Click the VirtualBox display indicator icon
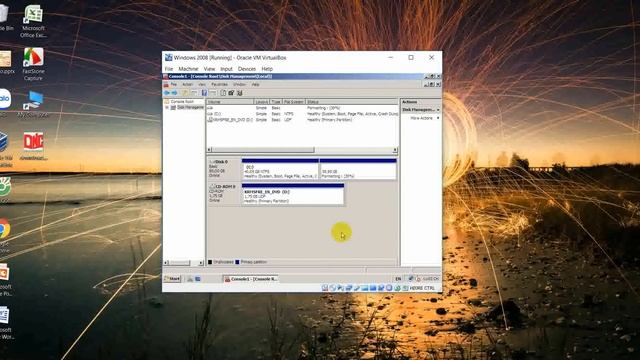 pos(373,288)
